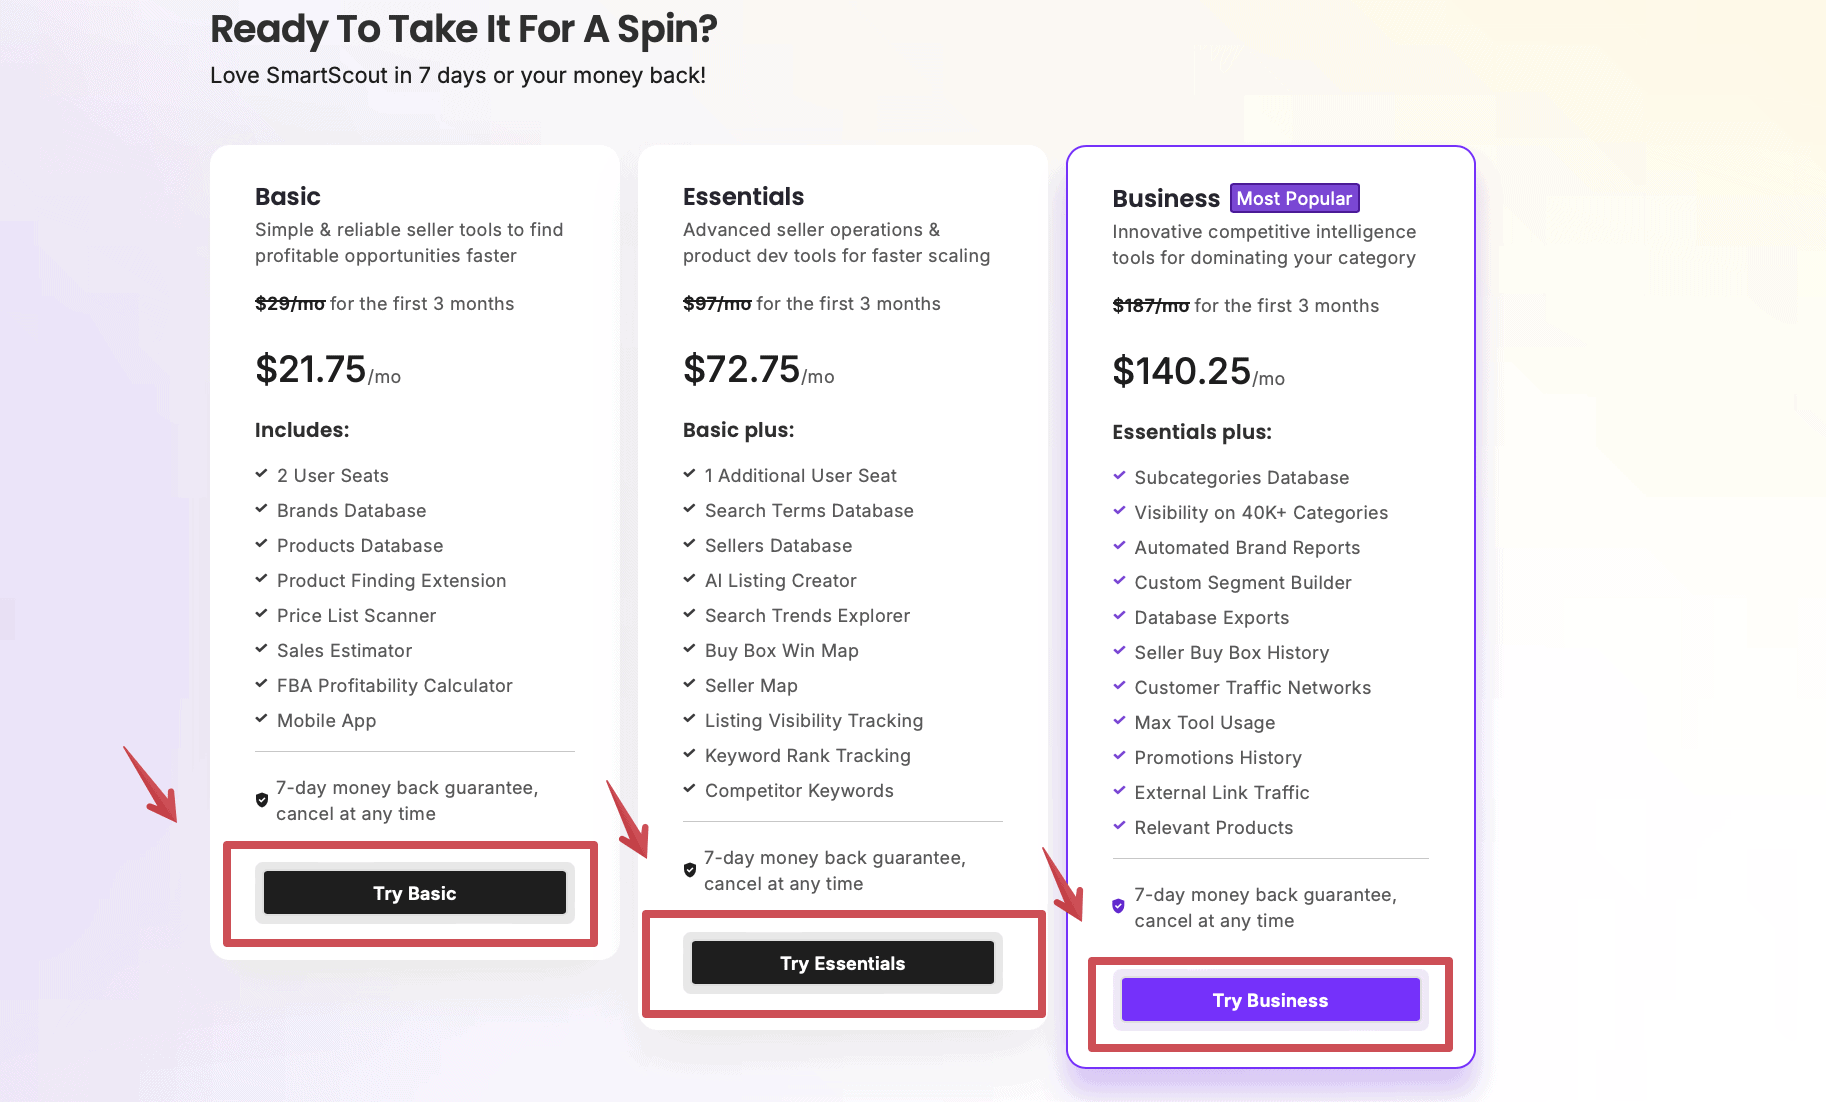The image size is (1826, 1102).
Task: Click the checkmark beside Mobile App
Action: pos(262,719)
